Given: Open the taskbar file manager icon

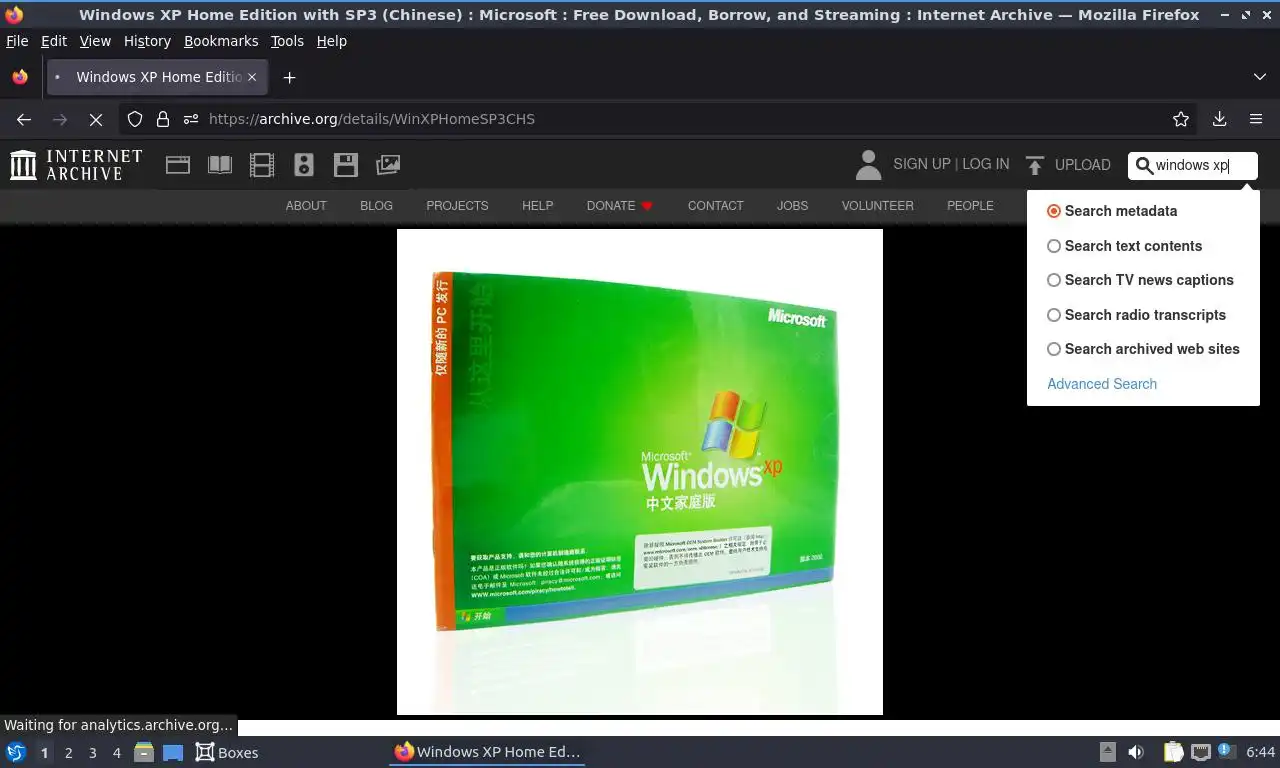Looking at the screenshot, I should [144, 752].
